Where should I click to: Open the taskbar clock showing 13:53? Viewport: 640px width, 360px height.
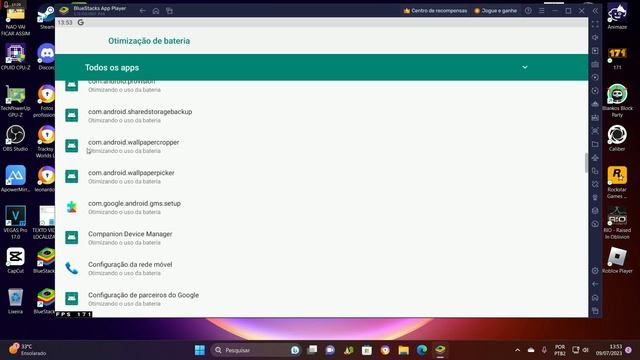[x=609, y=350]
